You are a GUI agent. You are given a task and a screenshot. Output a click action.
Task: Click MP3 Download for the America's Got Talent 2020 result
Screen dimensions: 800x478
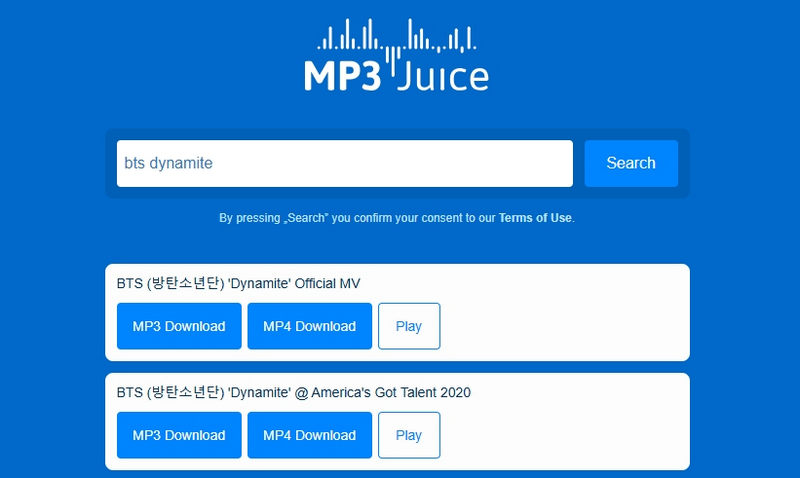179,435
